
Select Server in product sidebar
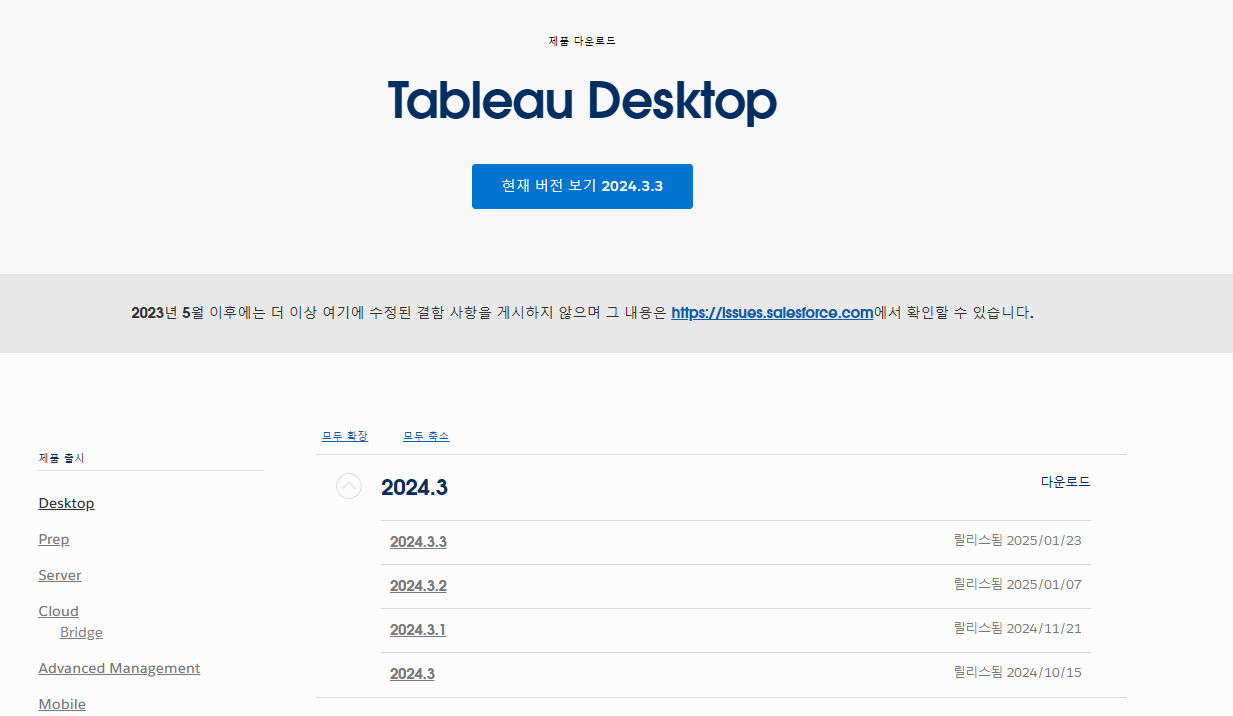coord(60,575)
